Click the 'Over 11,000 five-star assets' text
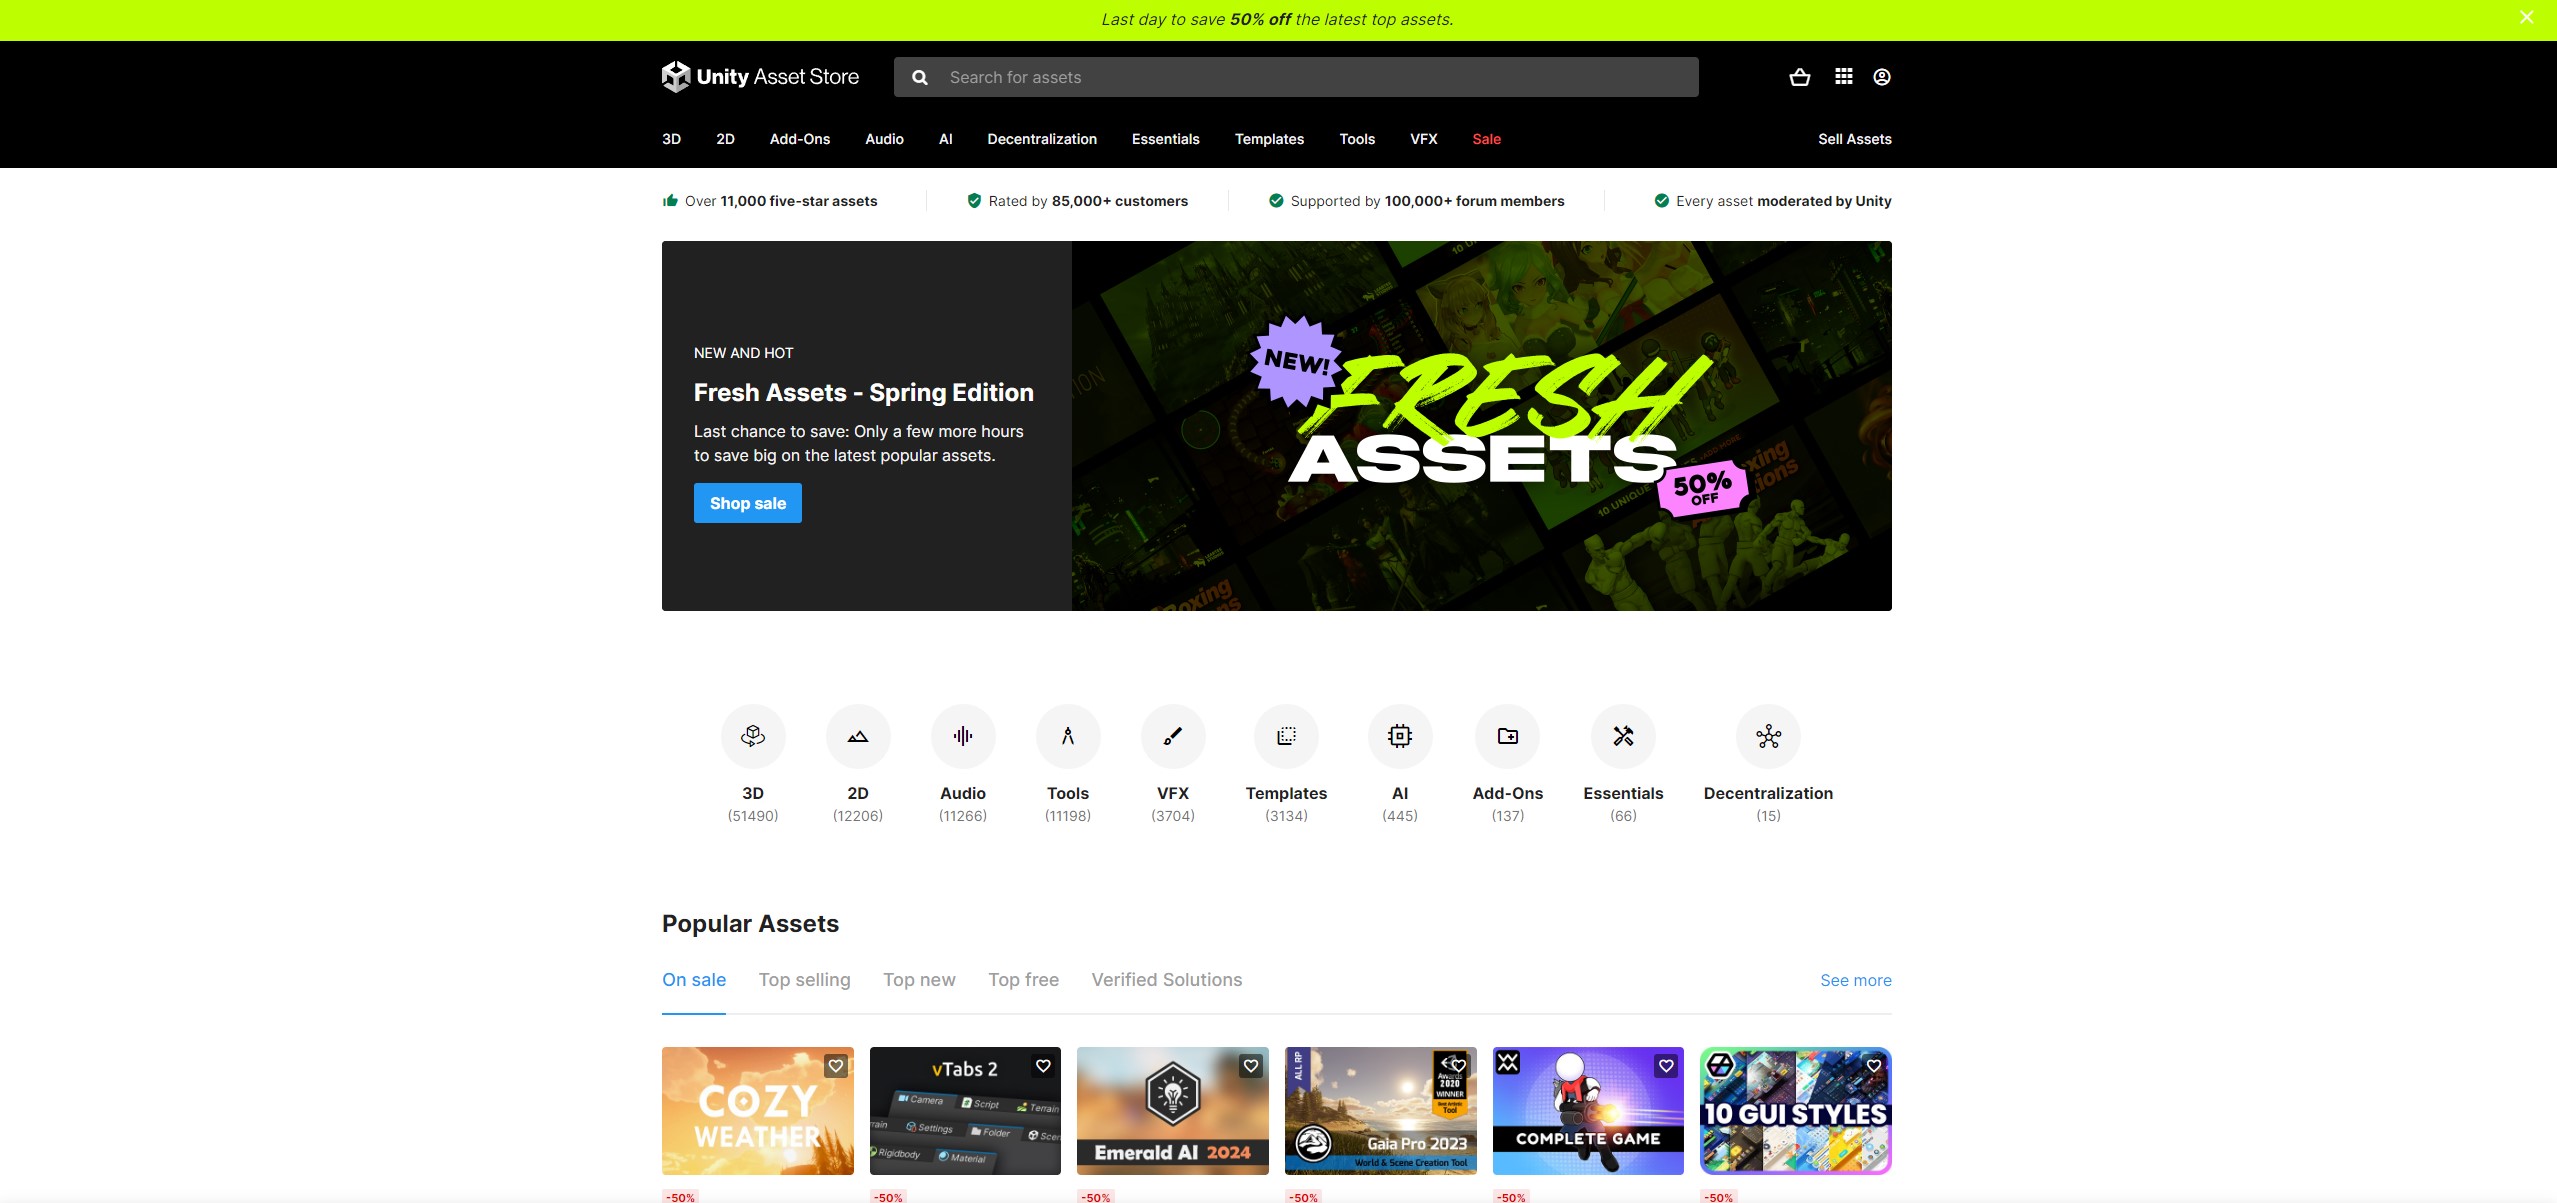Image resolution: width=2557 pixels, height=1203 pixels. click(781, 201)
